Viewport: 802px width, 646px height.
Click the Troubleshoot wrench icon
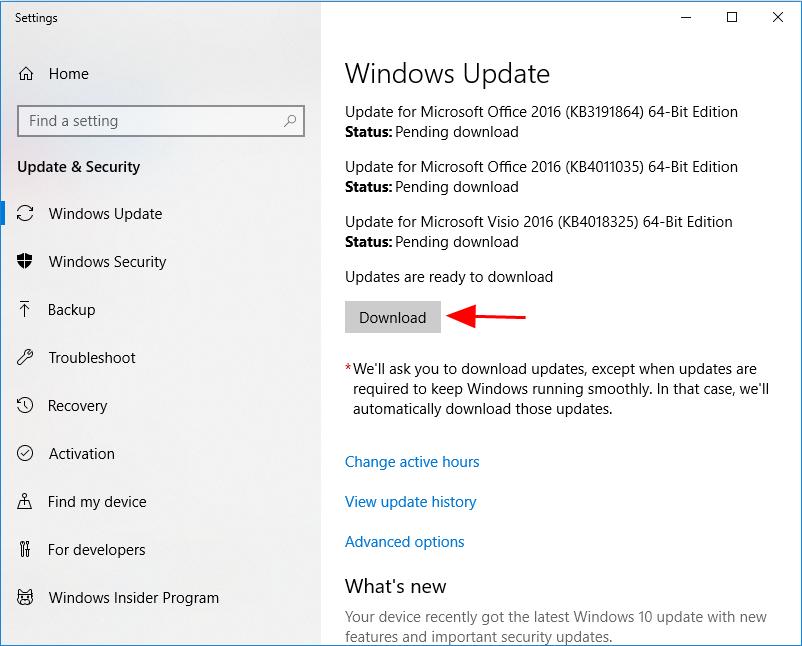coord(25,357)
